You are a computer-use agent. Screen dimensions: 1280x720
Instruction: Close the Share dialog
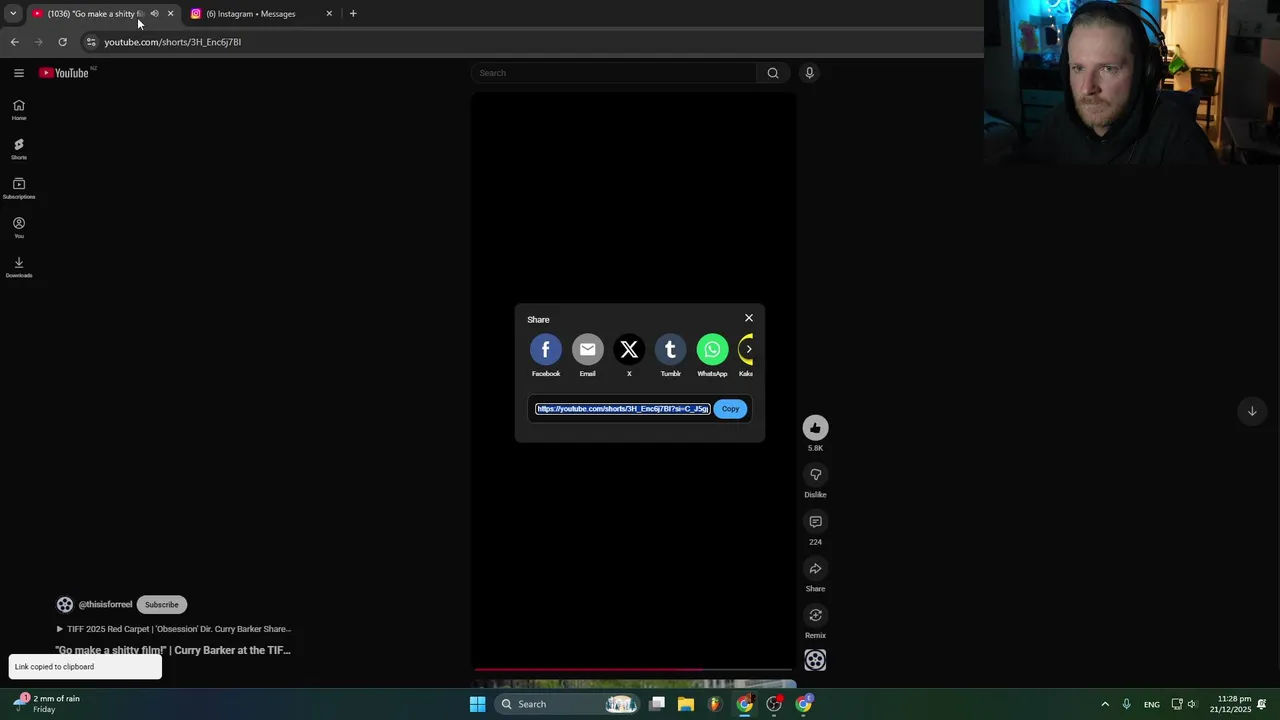click(x=749, y=318)
